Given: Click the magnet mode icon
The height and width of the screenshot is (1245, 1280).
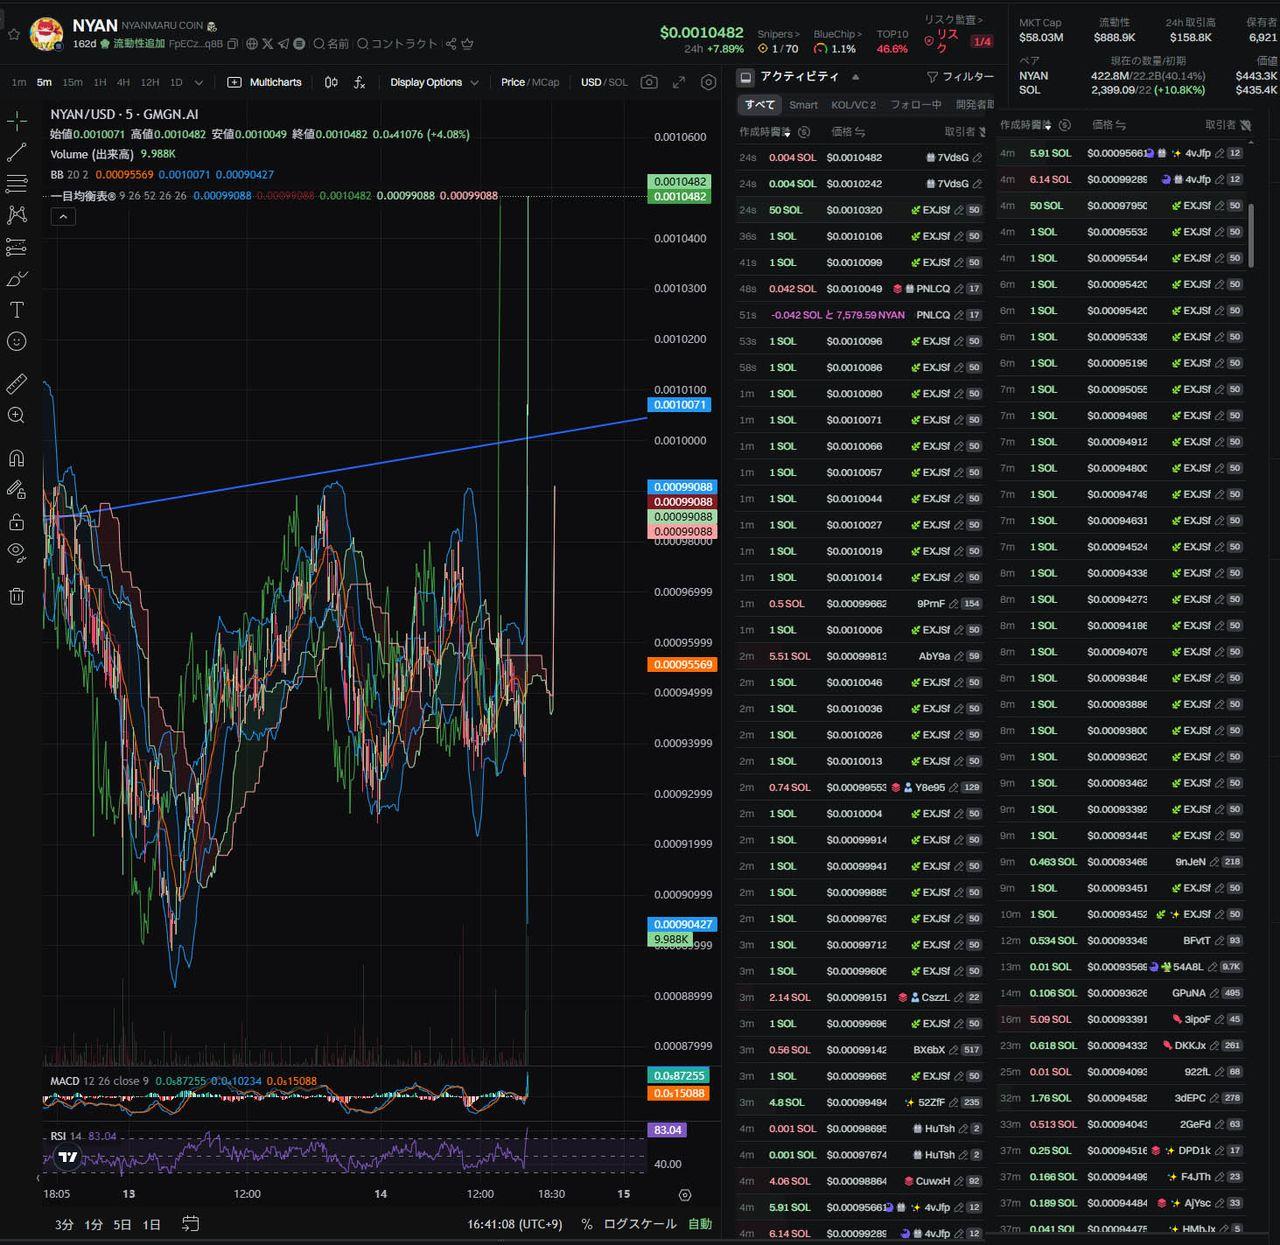Looking at the screenshot, I should coord(17,459).
